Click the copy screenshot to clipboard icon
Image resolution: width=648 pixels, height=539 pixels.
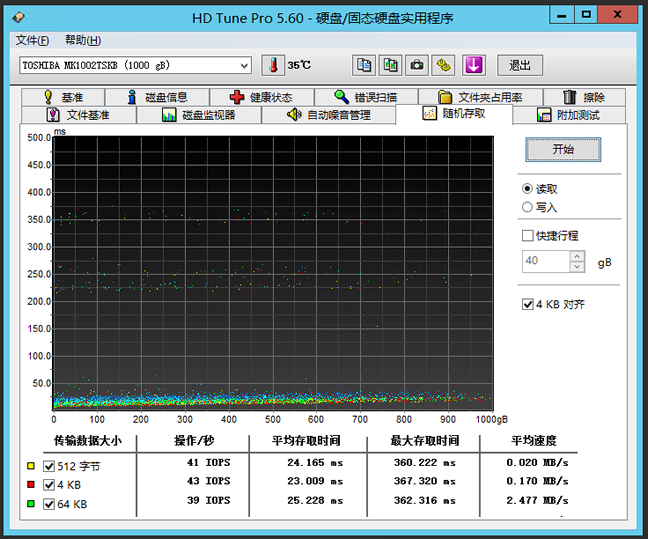(390, 65)
